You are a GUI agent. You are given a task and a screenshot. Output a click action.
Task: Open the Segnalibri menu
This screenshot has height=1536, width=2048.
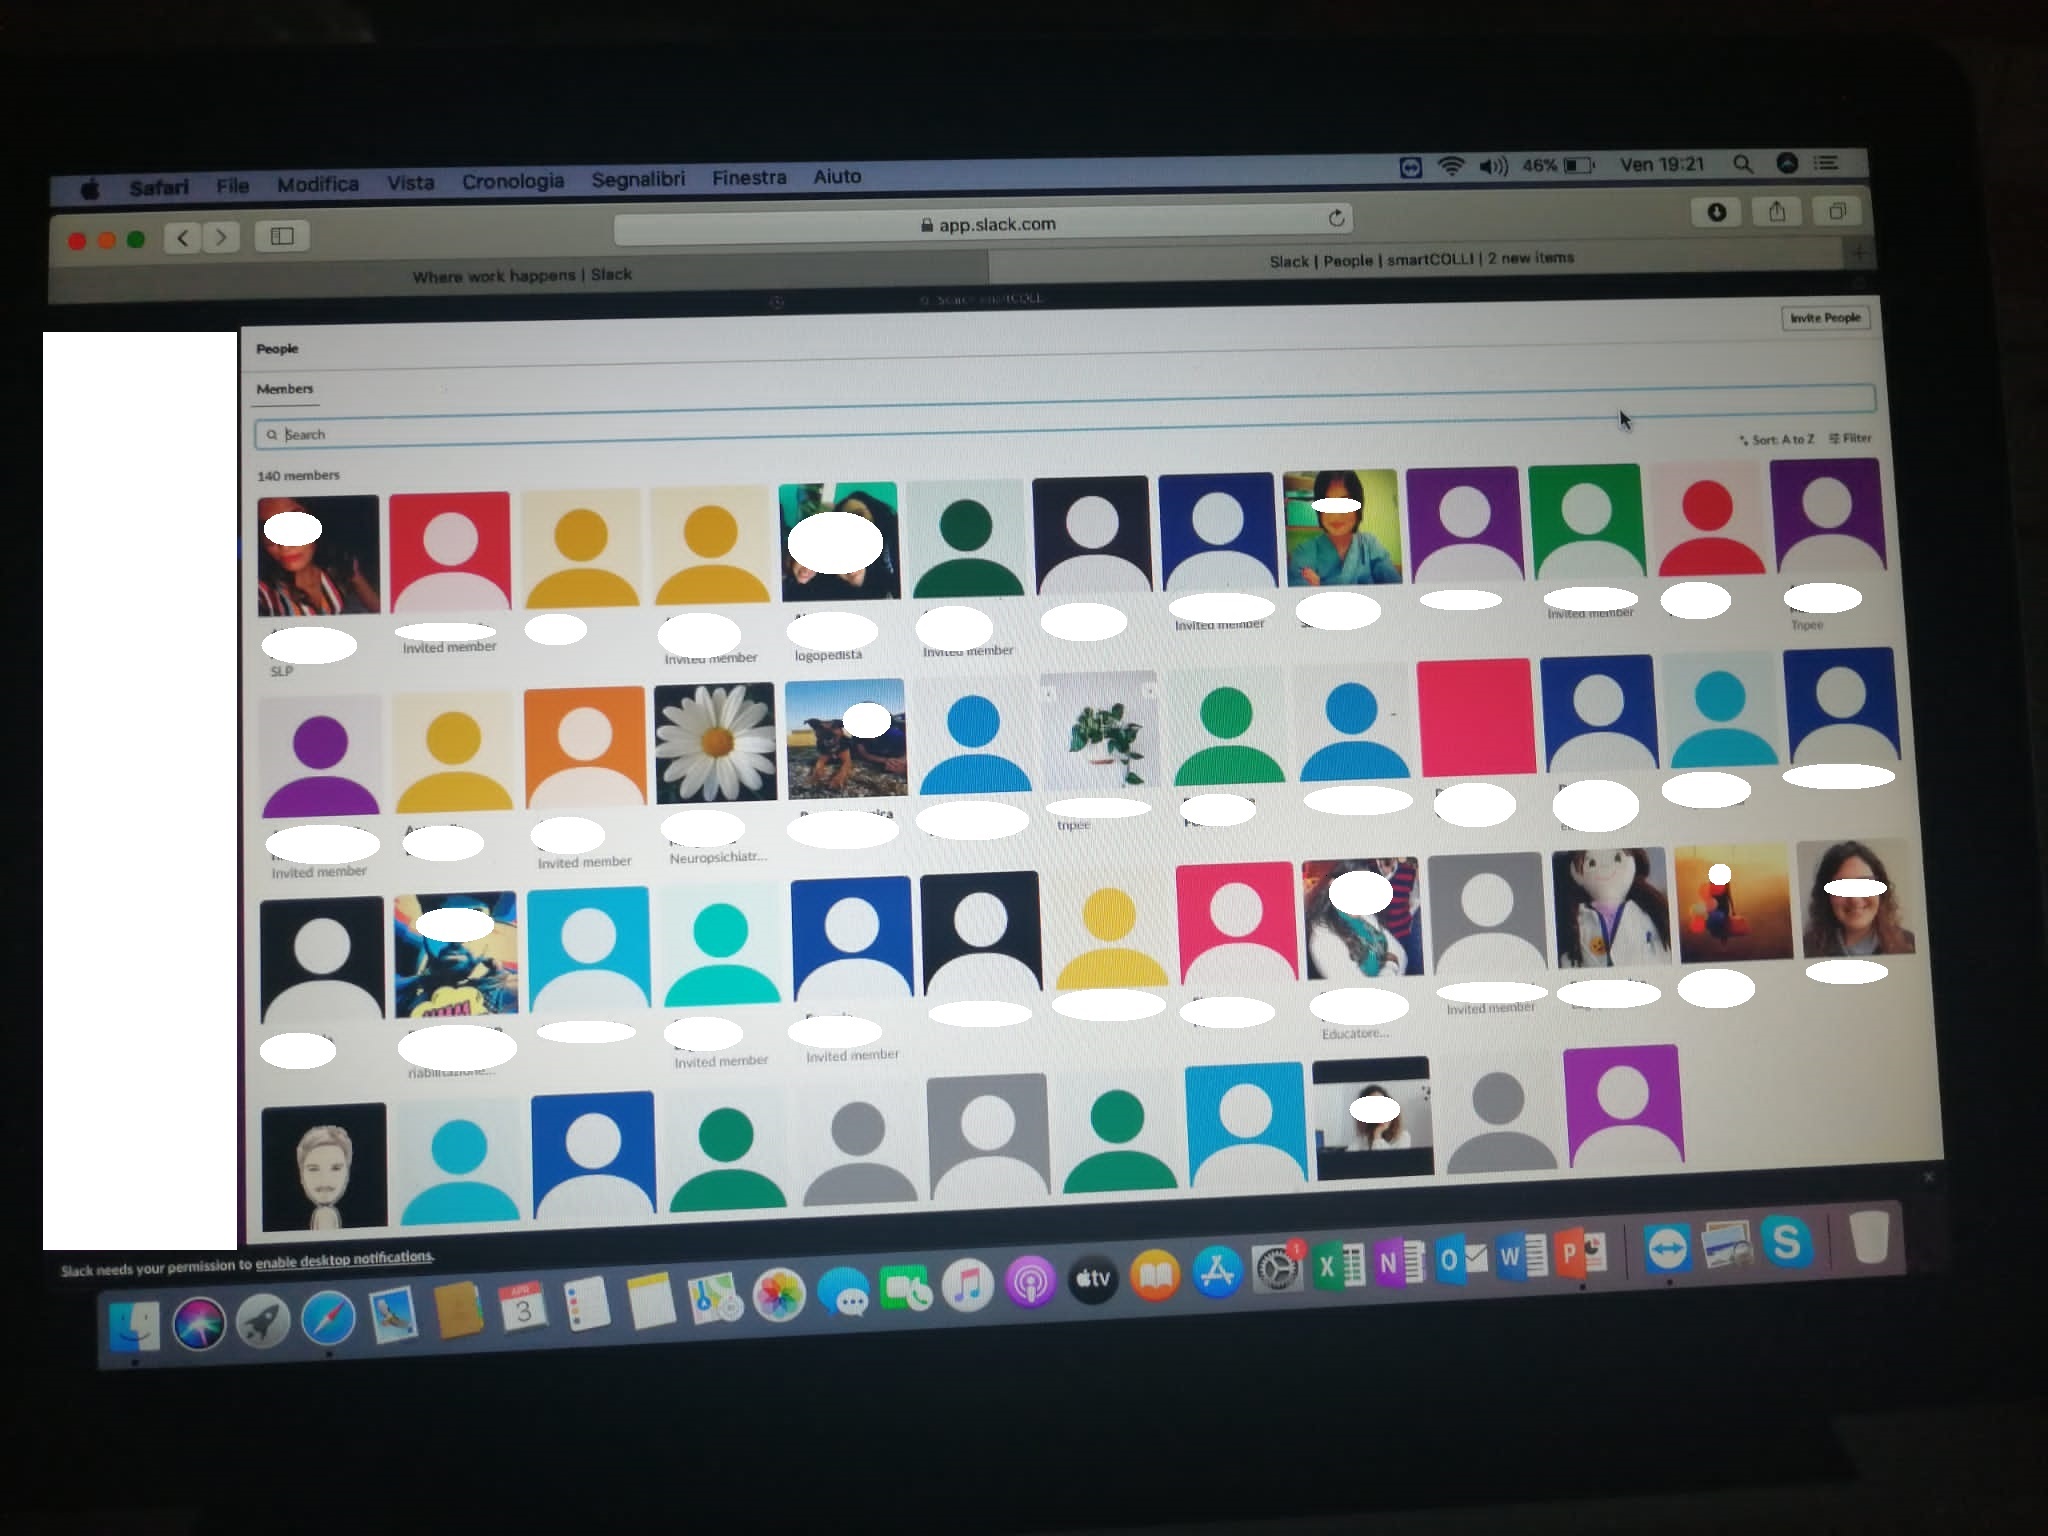point(638,179)
